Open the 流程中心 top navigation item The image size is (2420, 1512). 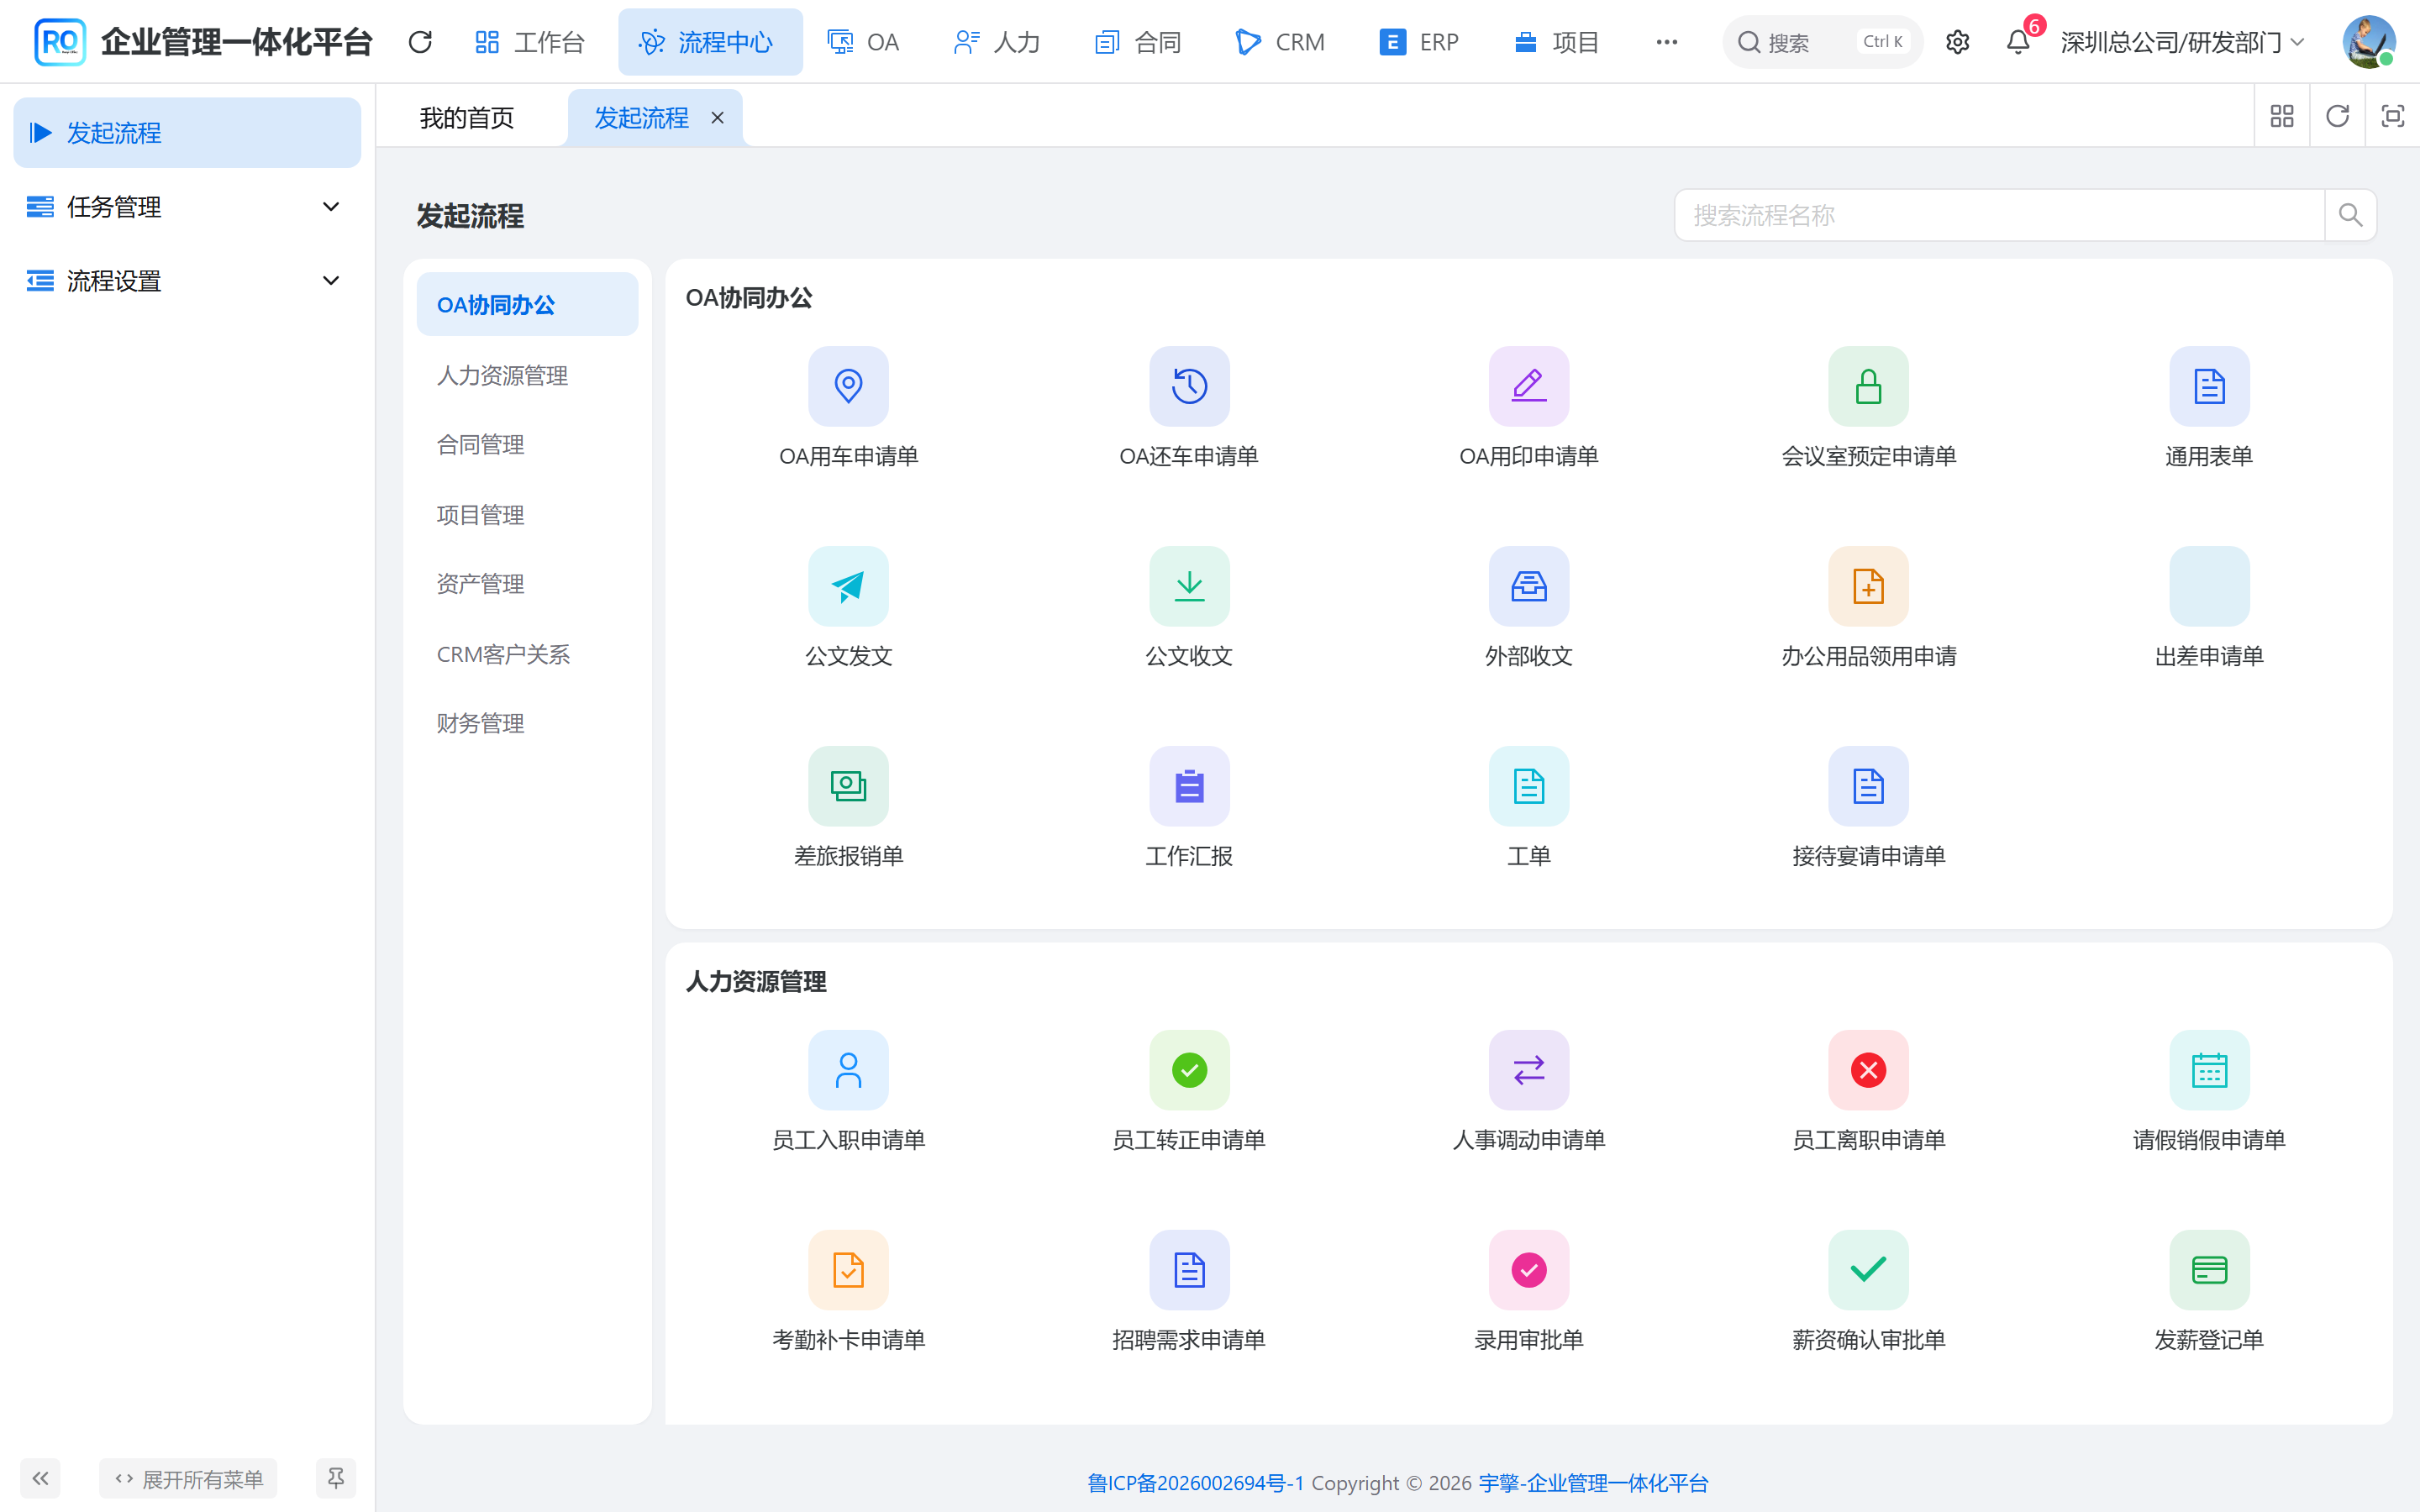click(710, 42)
